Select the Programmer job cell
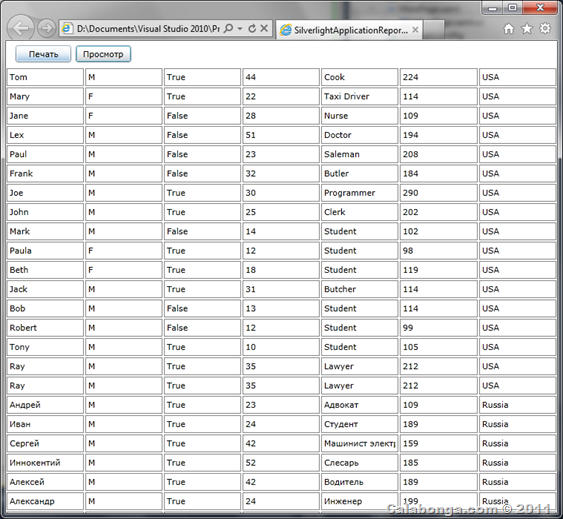563x519 pixels. [x=359, y=193]
